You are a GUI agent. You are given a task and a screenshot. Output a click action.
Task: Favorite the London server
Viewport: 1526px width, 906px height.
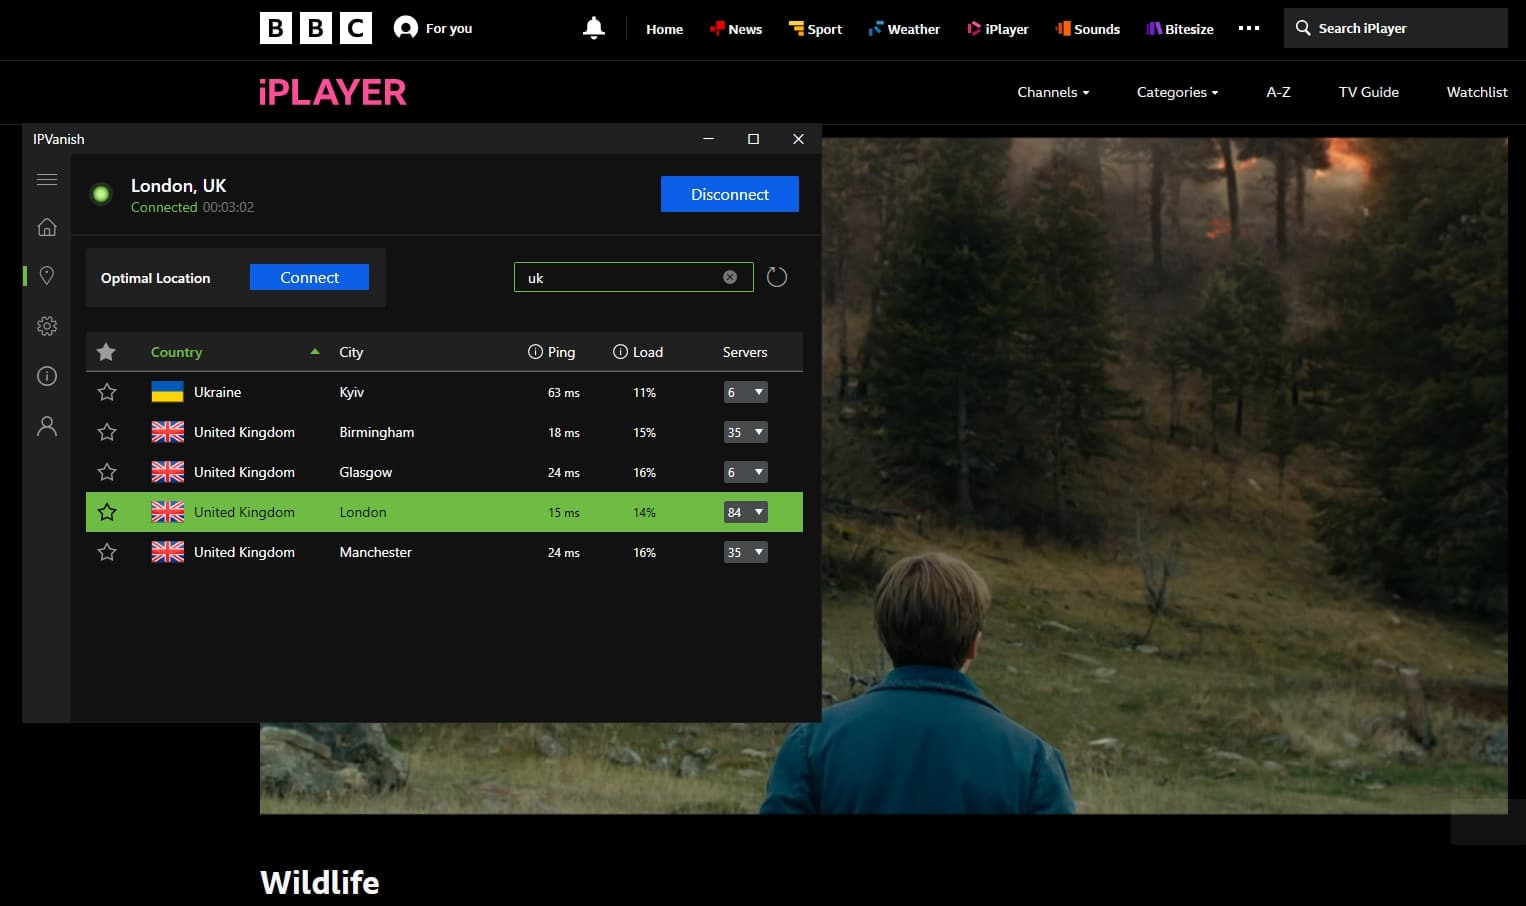107,512
